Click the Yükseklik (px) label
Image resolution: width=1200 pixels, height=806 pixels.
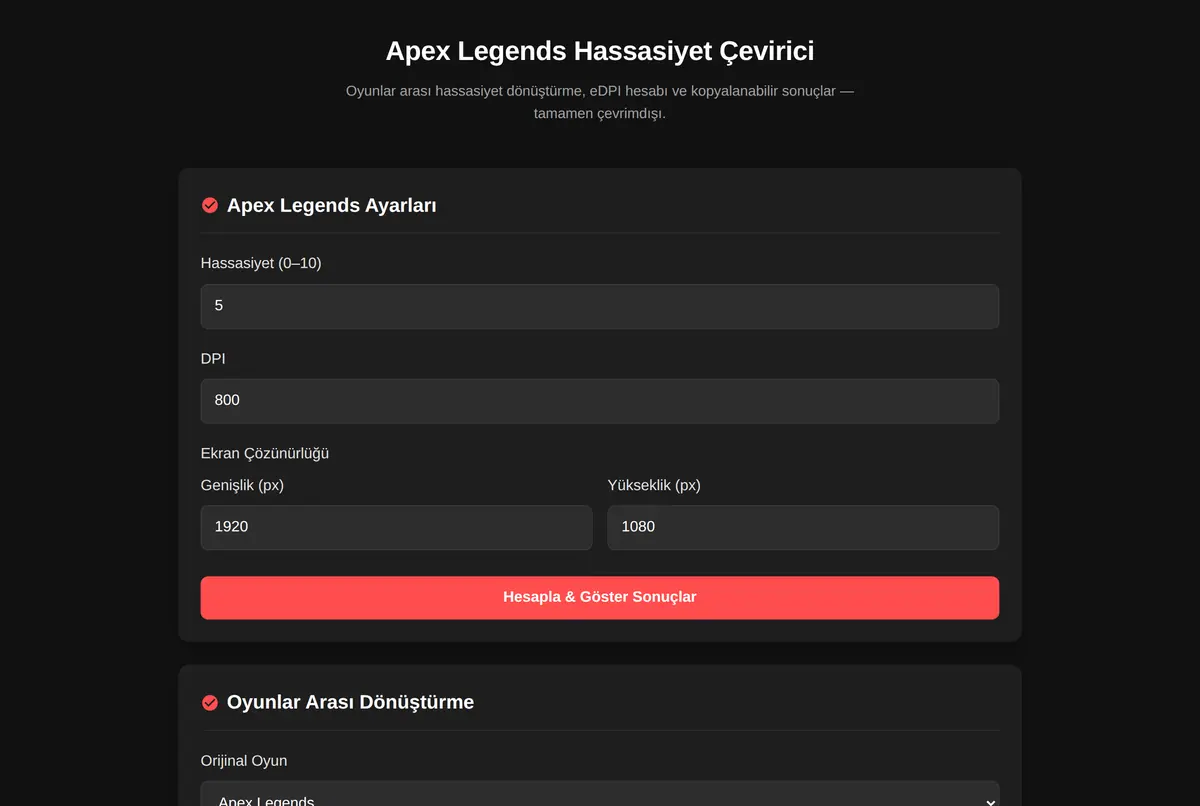coord(654,485)
